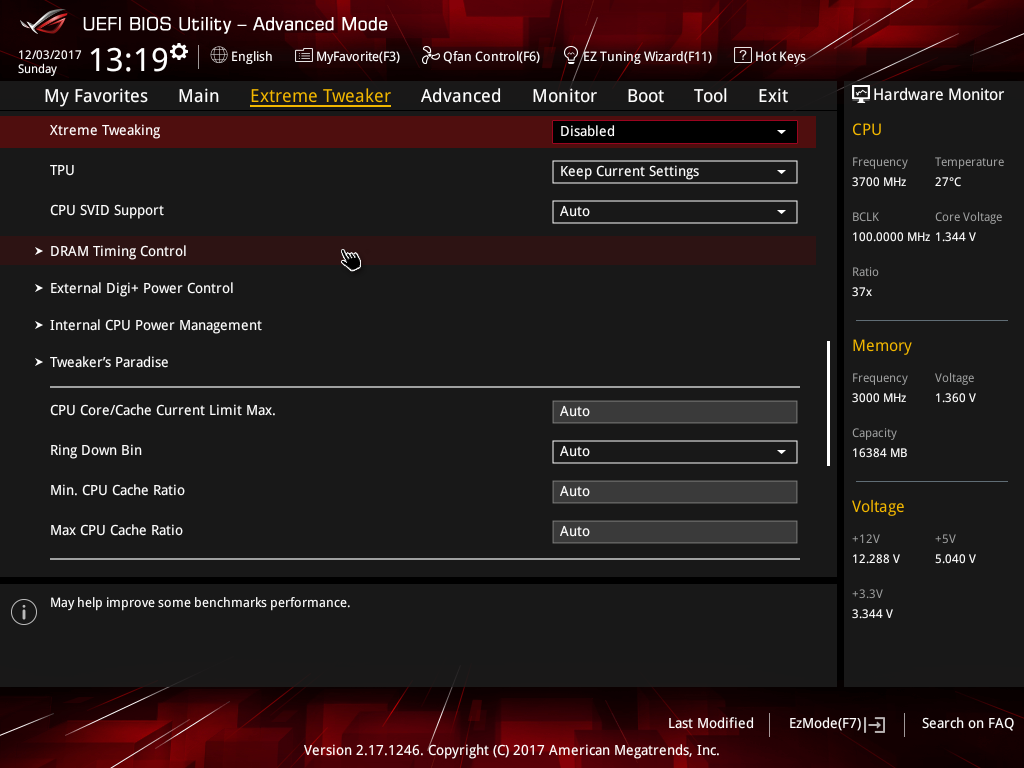The height and width of the screenshot is (768, 1024).
Task: Click the CPU frequency value 3700 MHz
Action: (879, 182)
